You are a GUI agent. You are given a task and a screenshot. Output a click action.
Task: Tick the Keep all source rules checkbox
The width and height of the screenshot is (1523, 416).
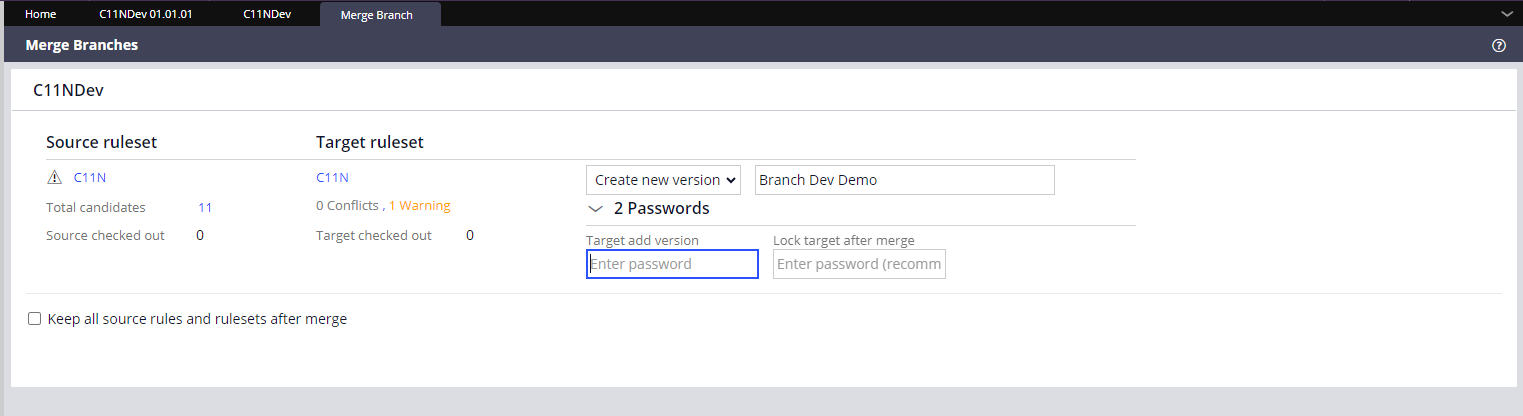(x=34, y=319)
